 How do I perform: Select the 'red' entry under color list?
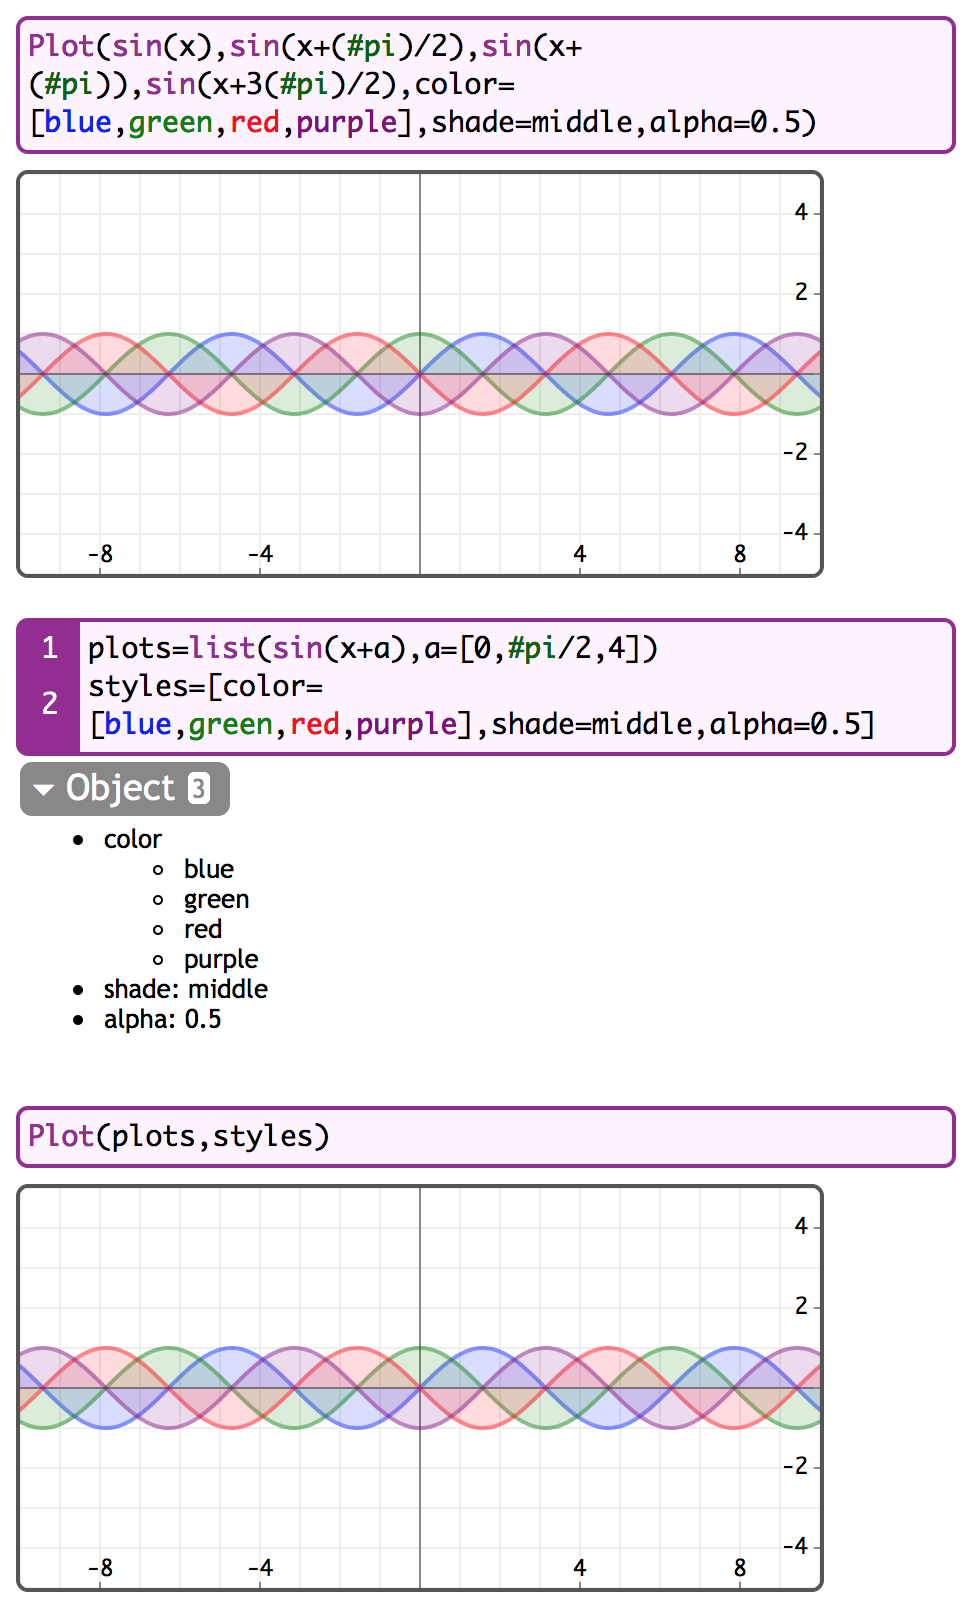[x=202, y=929]
